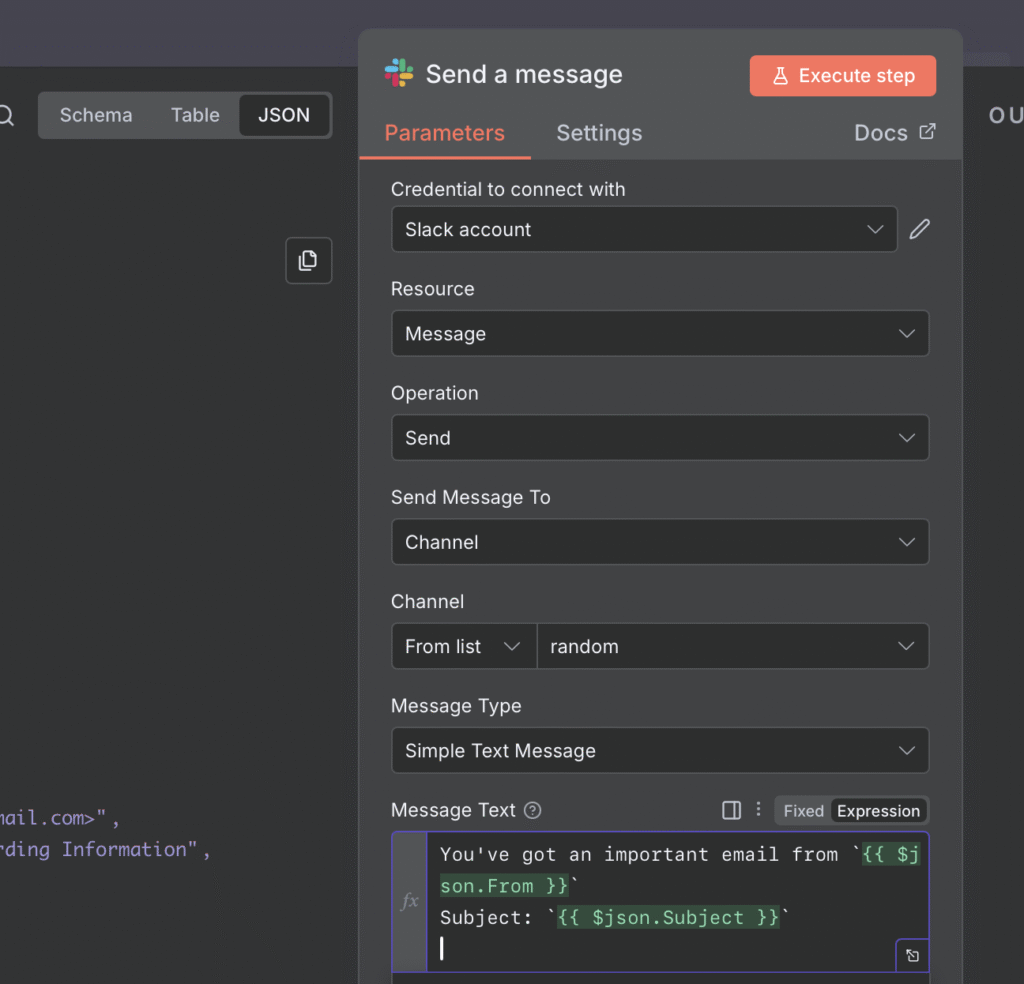Screen dimensions: 1024x984
Task: Click inside the Message Text expression editor
Action: pyautogui.click(x=677, y=902)
